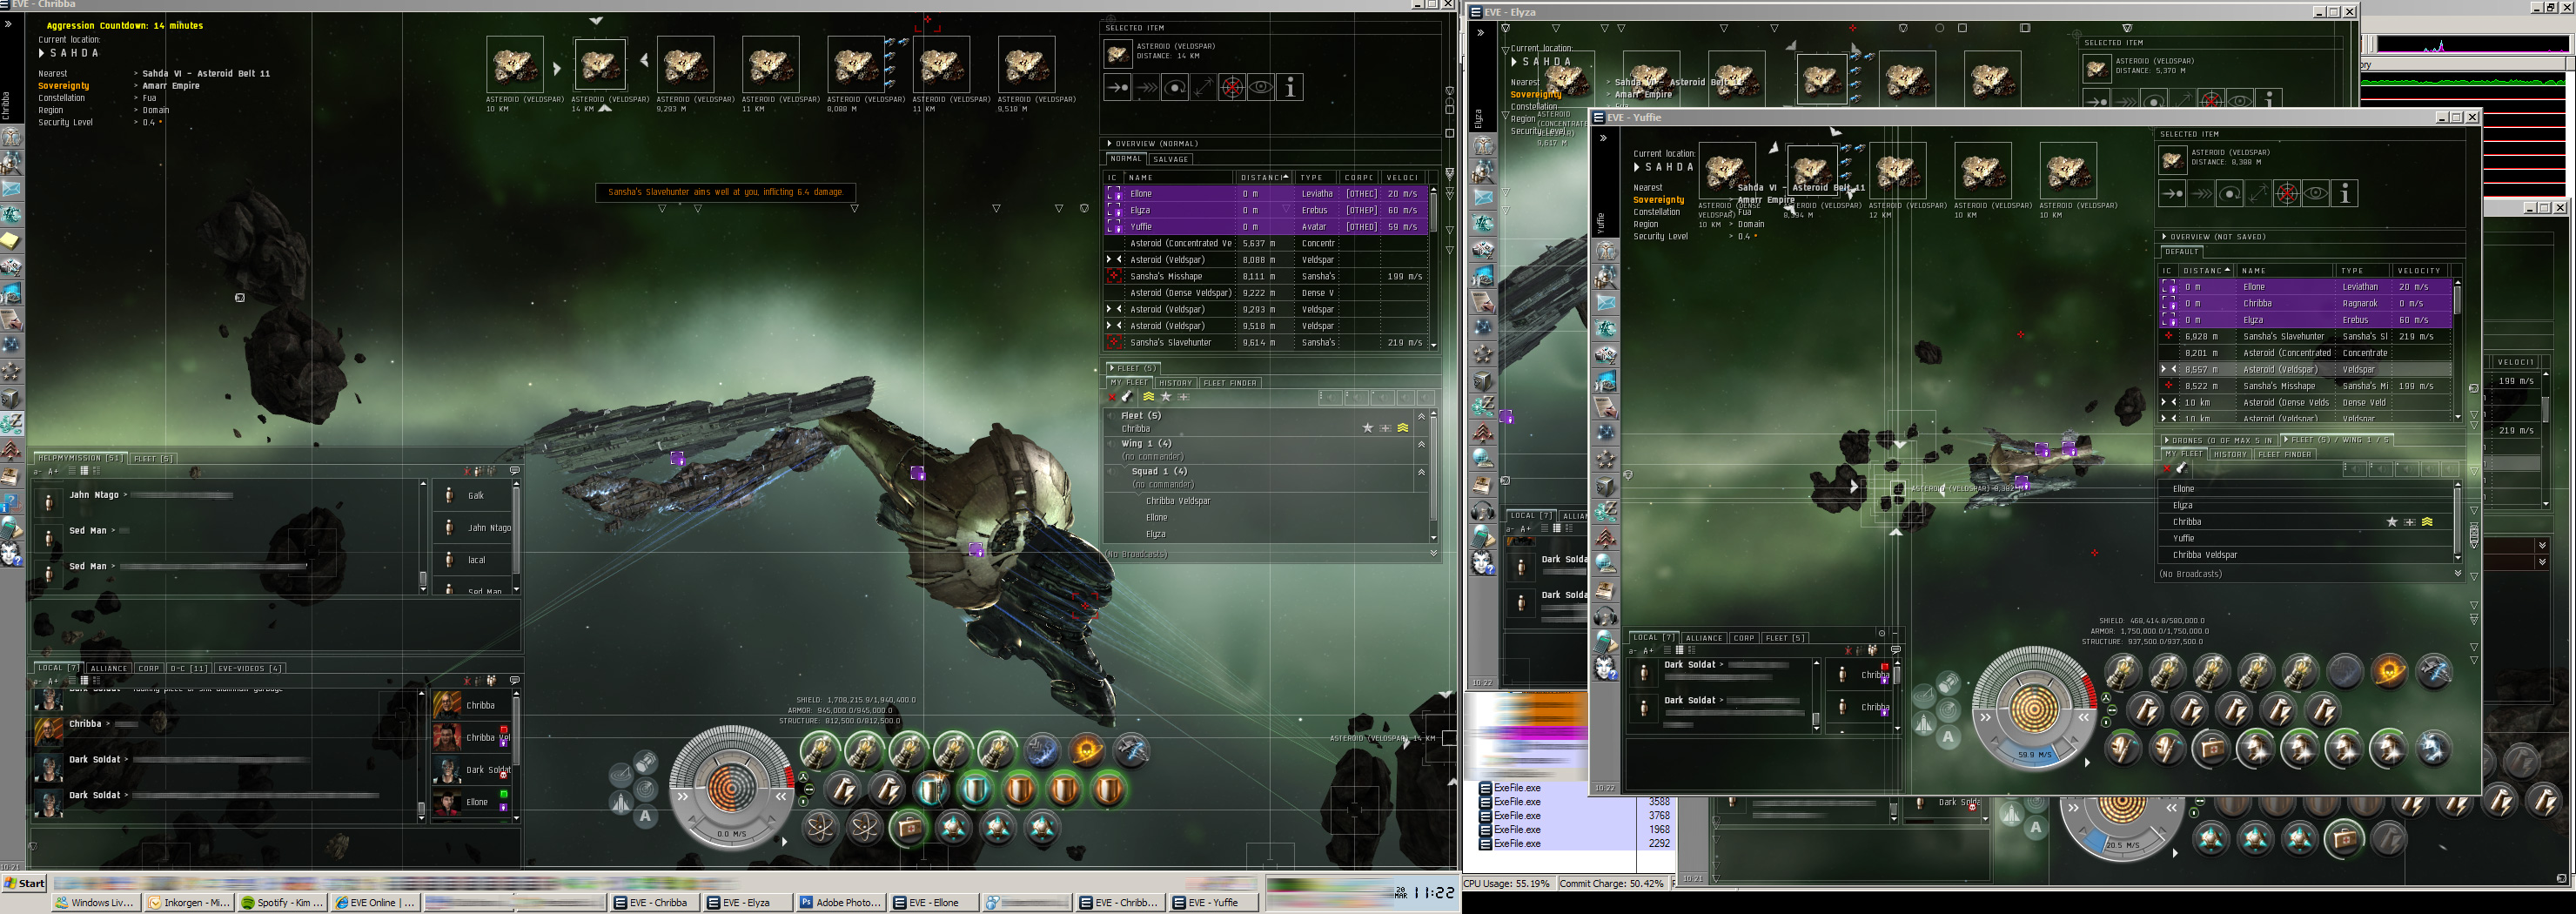Viewport: 2576px width, 914px height.
Task: Expand Yuffie window's Neocom with the double-arrow
Action: pos(1603,138)
